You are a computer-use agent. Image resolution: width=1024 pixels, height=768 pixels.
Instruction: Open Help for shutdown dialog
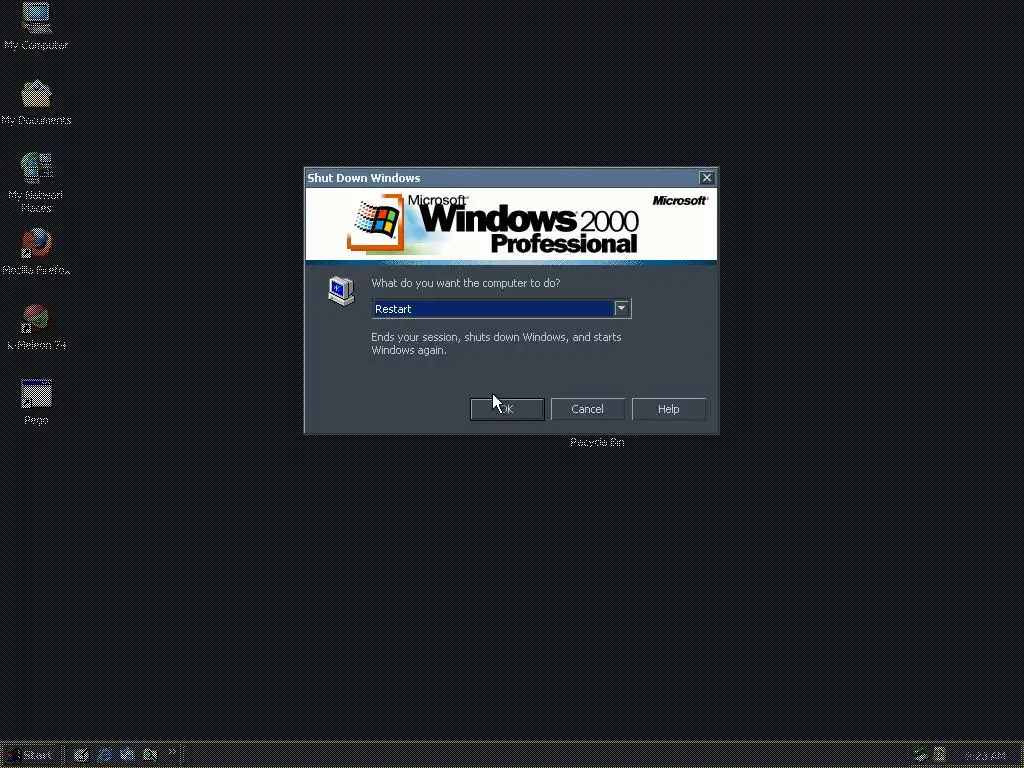(x=668, y=409)
